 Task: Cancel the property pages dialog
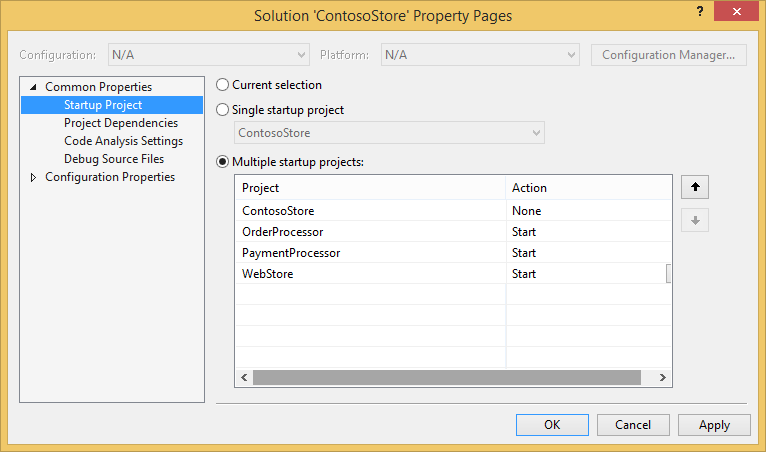633,425
